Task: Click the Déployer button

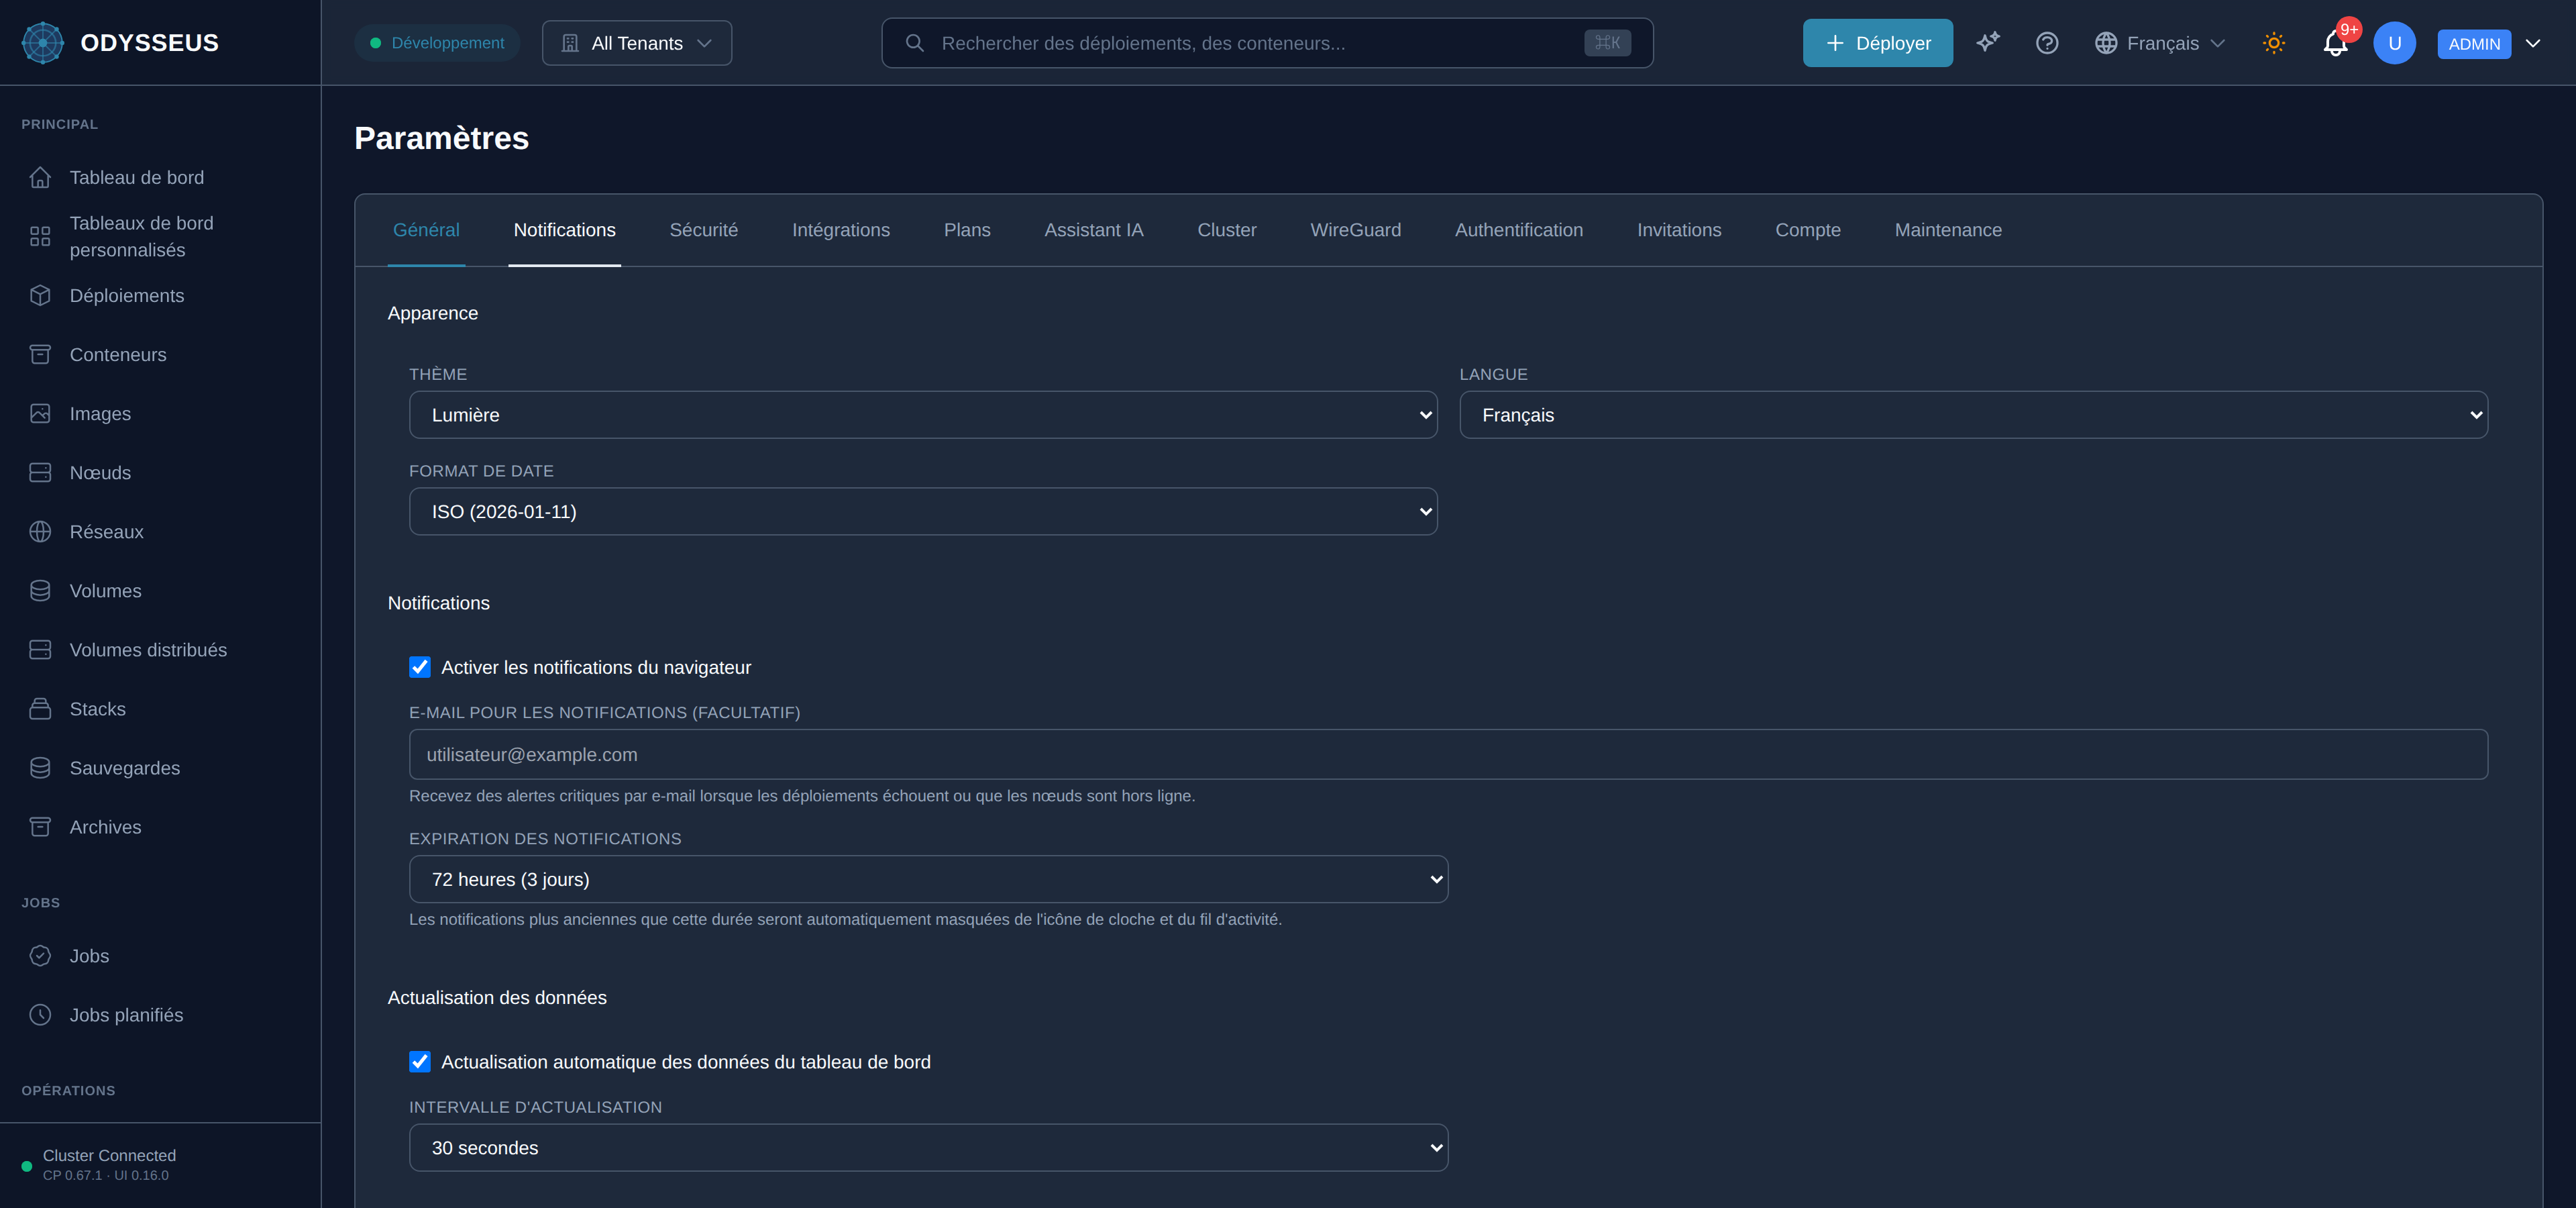Action: [1877, 42]
